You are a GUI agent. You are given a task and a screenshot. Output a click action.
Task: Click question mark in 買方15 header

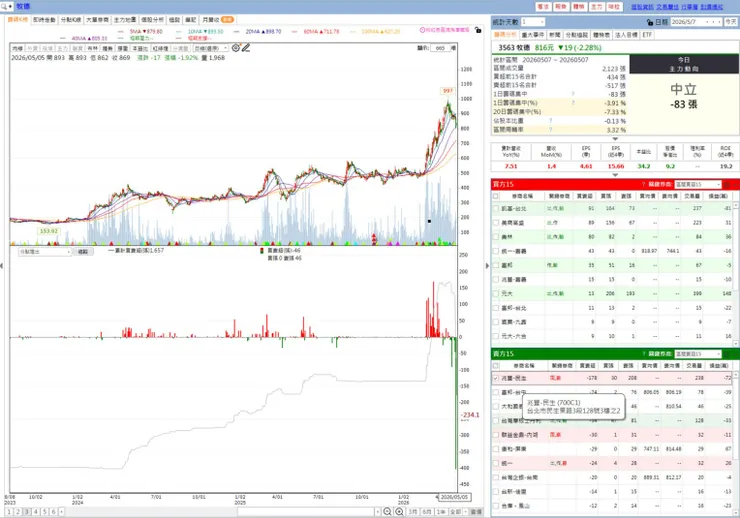coord(643,184)
